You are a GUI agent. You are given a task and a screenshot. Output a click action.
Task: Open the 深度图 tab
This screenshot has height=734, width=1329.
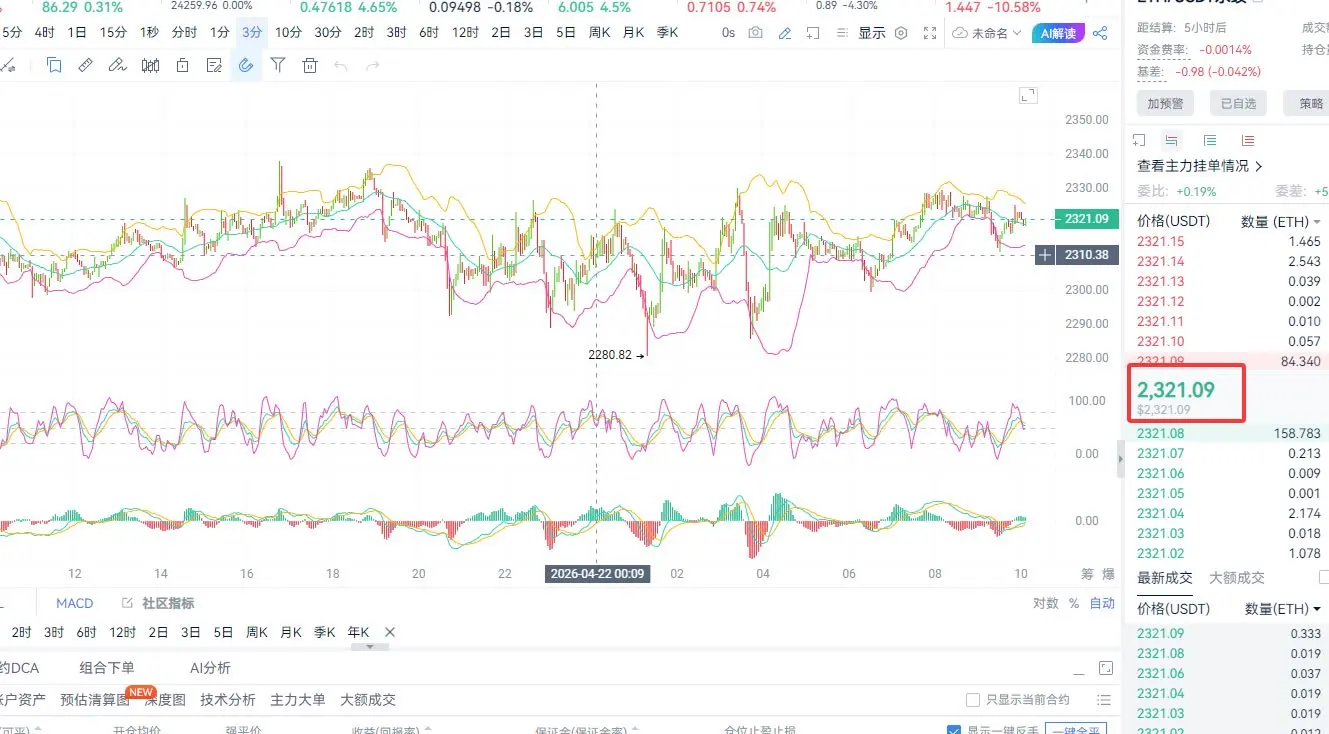[x=165, y=700]
